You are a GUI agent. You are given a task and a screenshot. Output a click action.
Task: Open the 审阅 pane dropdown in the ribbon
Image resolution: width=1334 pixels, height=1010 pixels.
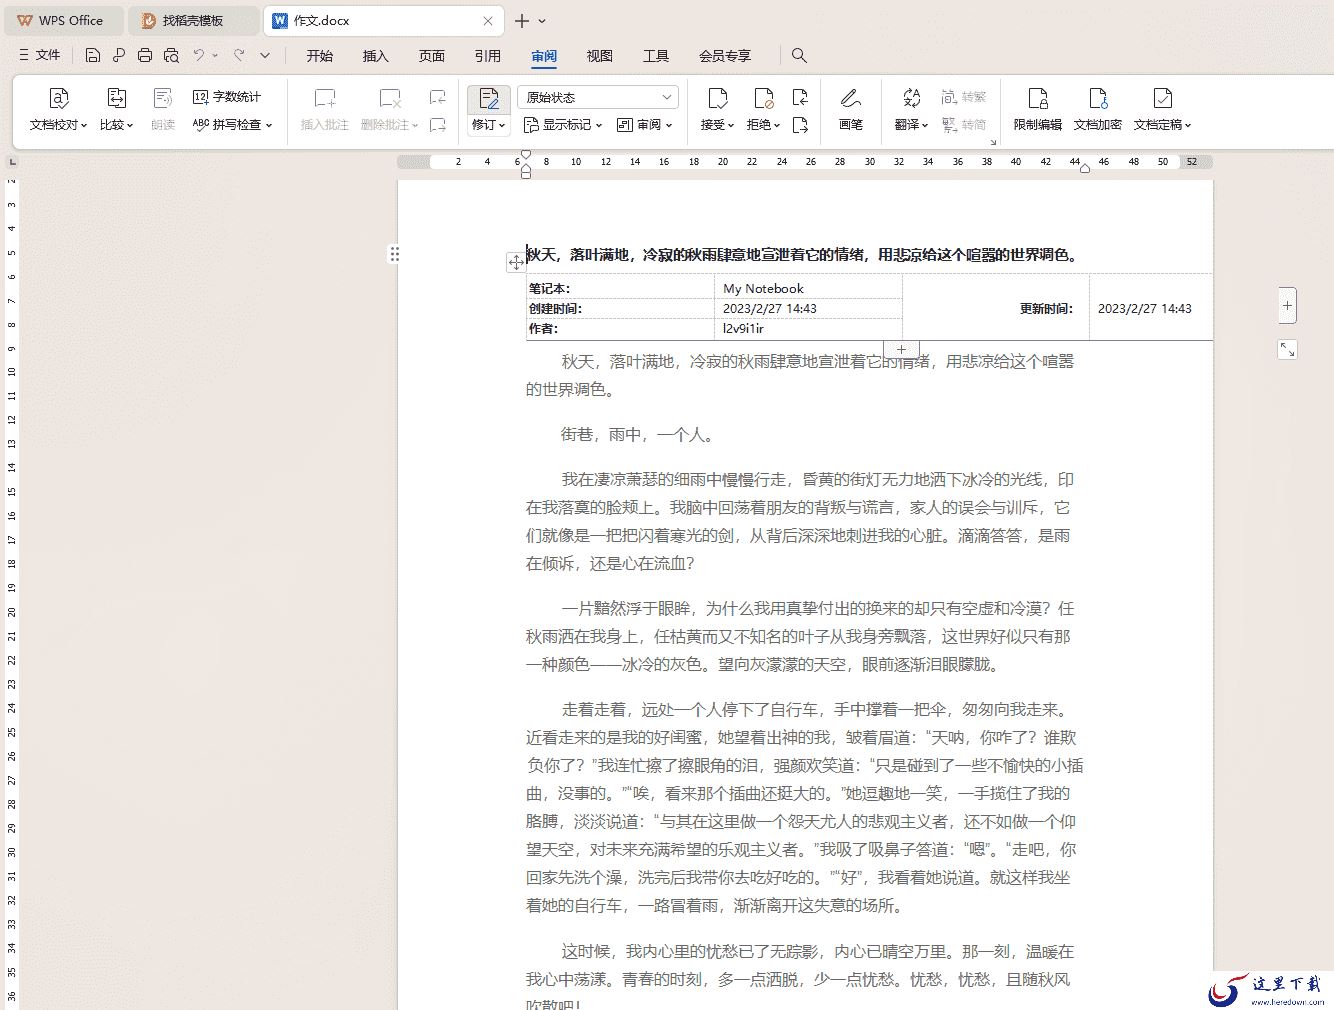tap(644, 125)
